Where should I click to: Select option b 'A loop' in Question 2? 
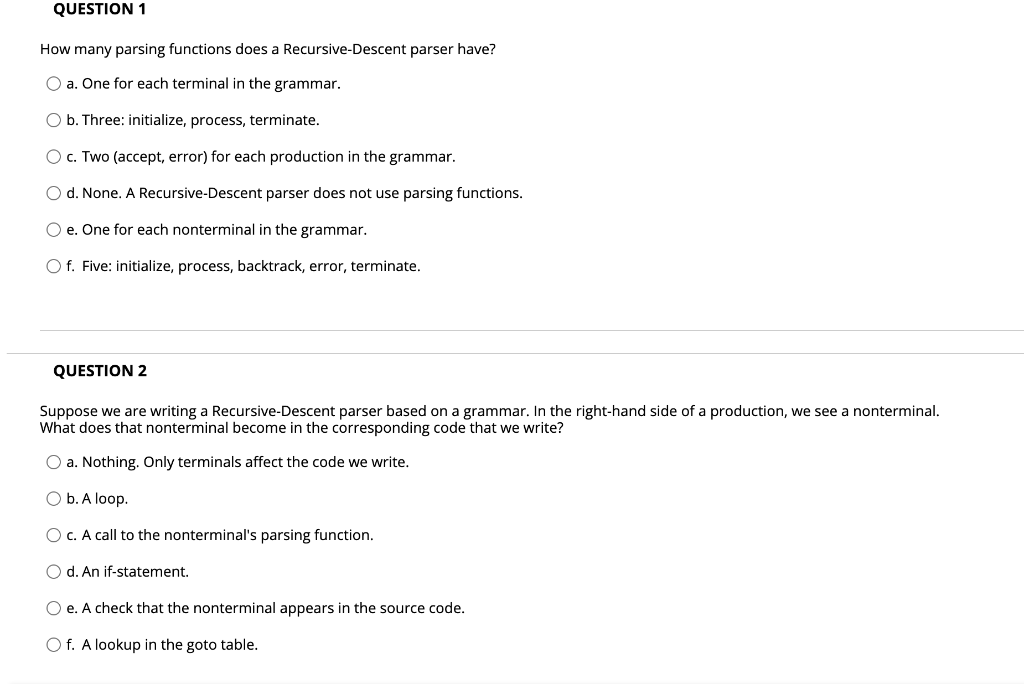[x=54, y=498]
